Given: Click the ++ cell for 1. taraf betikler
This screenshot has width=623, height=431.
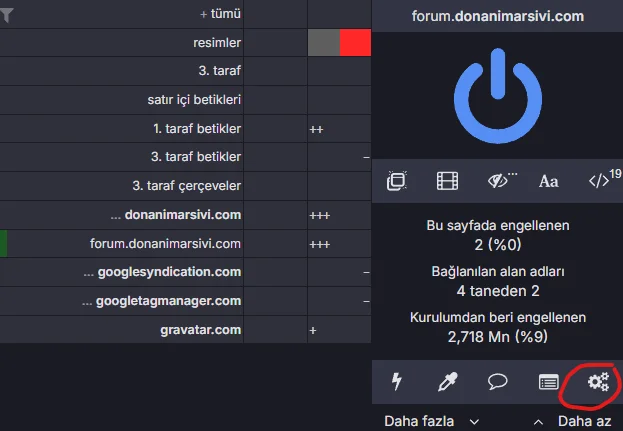Looking at the screenshot, I should coord(339,129).
